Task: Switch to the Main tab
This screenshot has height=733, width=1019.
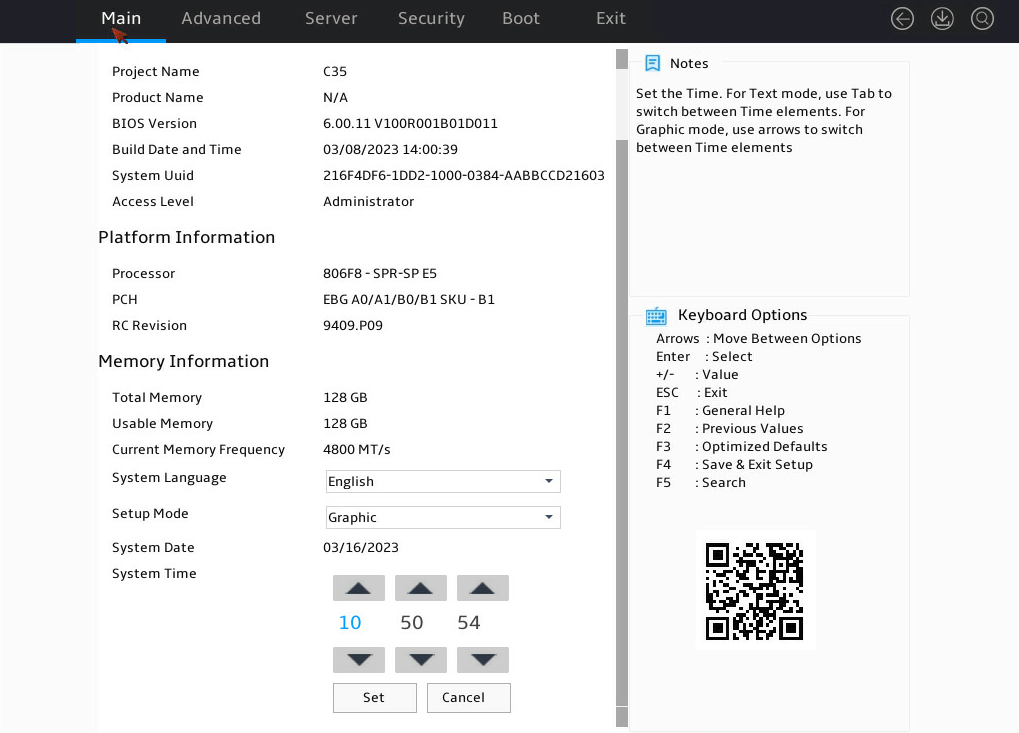Action: (x=121, y=19)
